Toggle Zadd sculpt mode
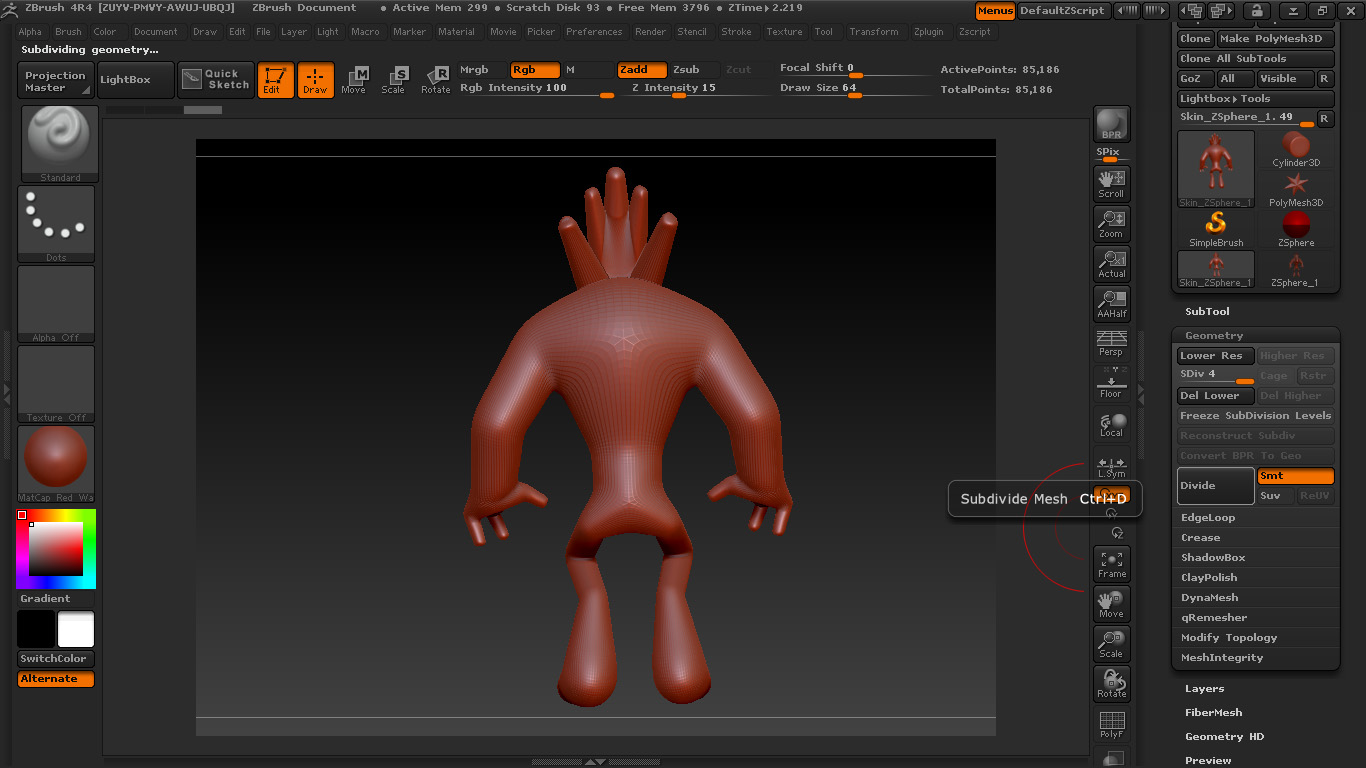The width and height of the screenshot is (1366, 768). click(642, 70)
